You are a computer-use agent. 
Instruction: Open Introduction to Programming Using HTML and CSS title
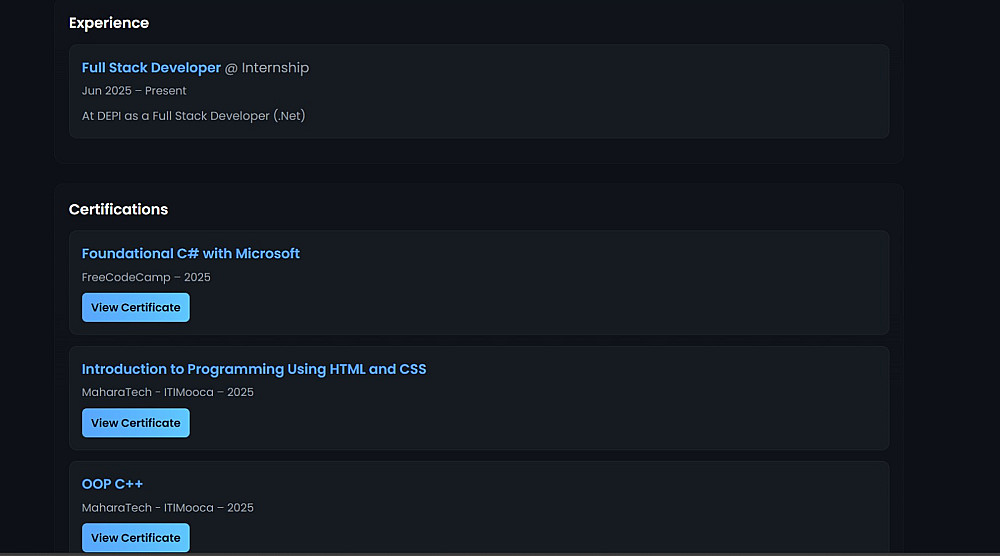click(x=254, y=369)
